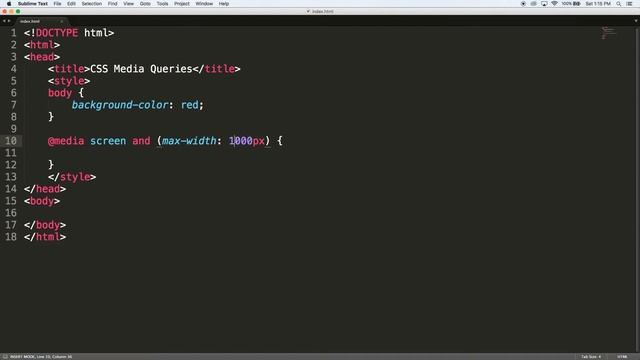Screen dimensions: 640x360
Task: Click the opening body tag on line 15
Action: (42, 201)
